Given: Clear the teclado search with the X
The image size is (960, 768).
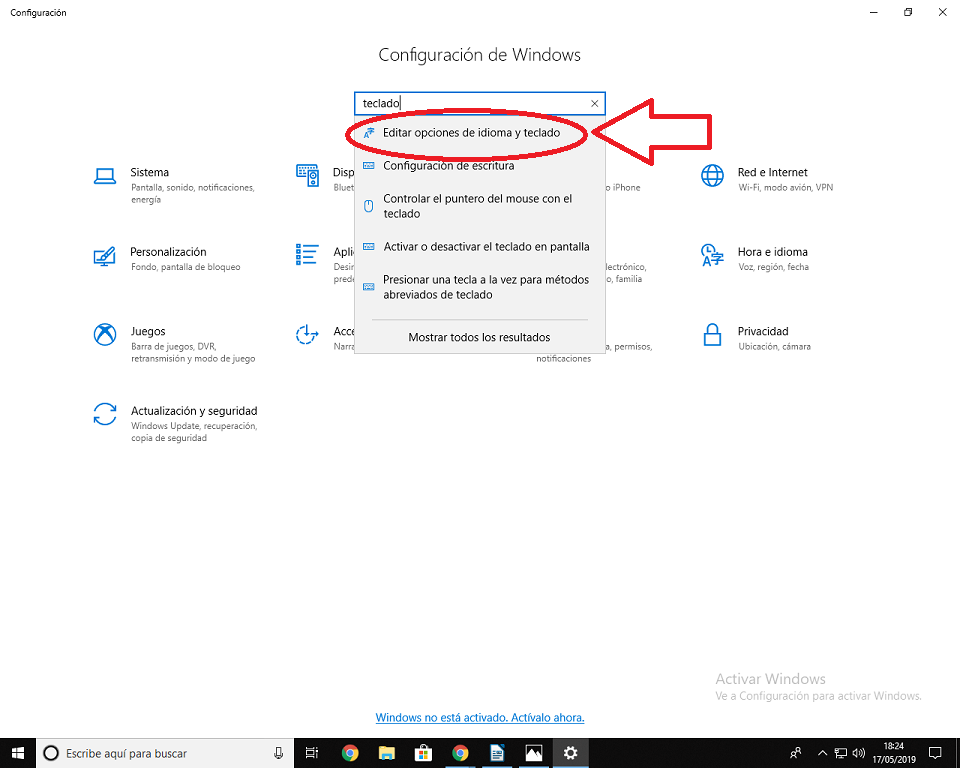Looking at the screenshot, I should [x=594, y=103].
